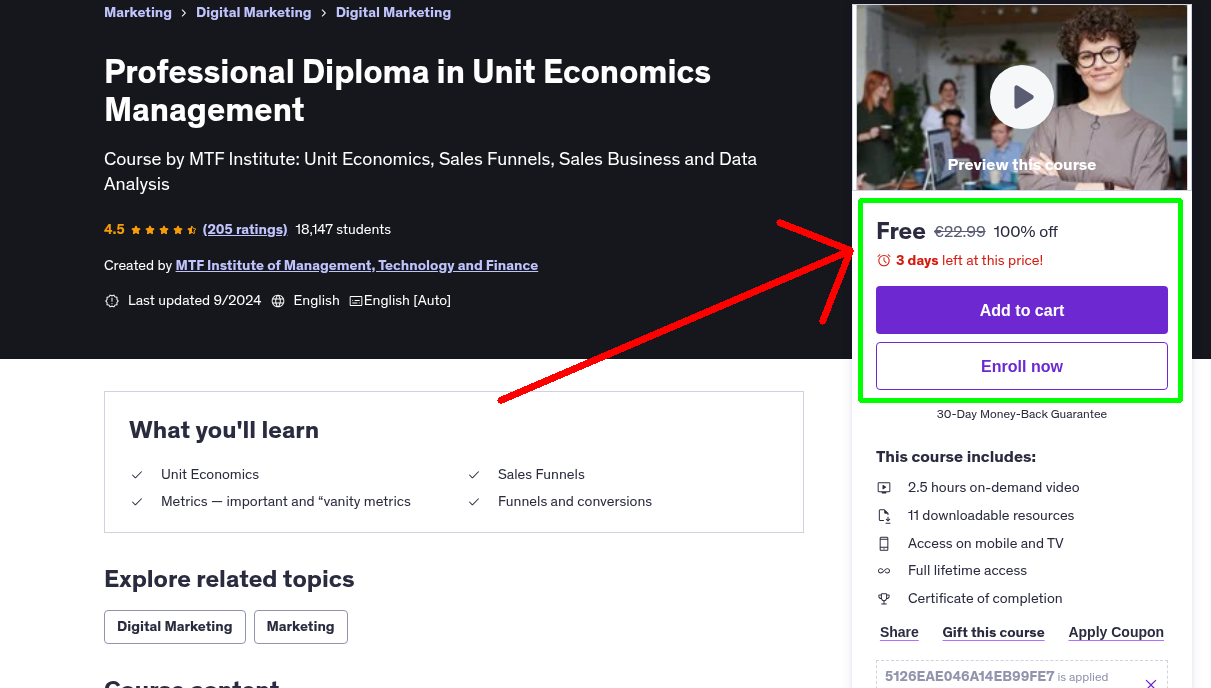Click the globe language icon
1211x688 pixels.
point(278,301)
